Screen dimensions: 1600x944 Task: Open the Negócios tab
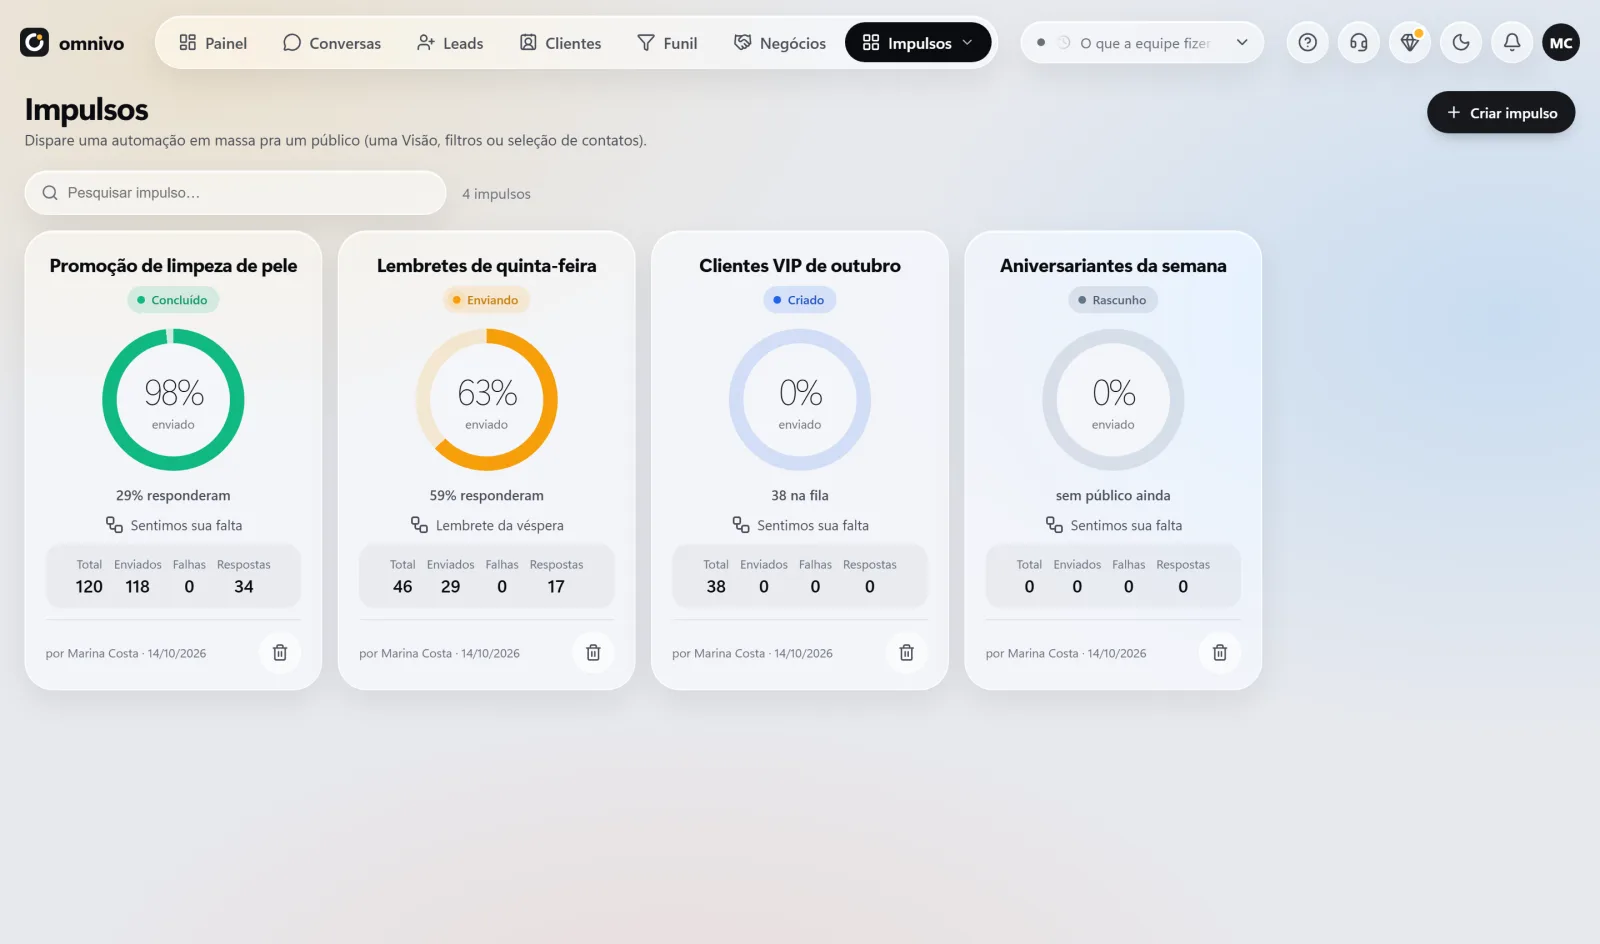[x=780, y=43]
